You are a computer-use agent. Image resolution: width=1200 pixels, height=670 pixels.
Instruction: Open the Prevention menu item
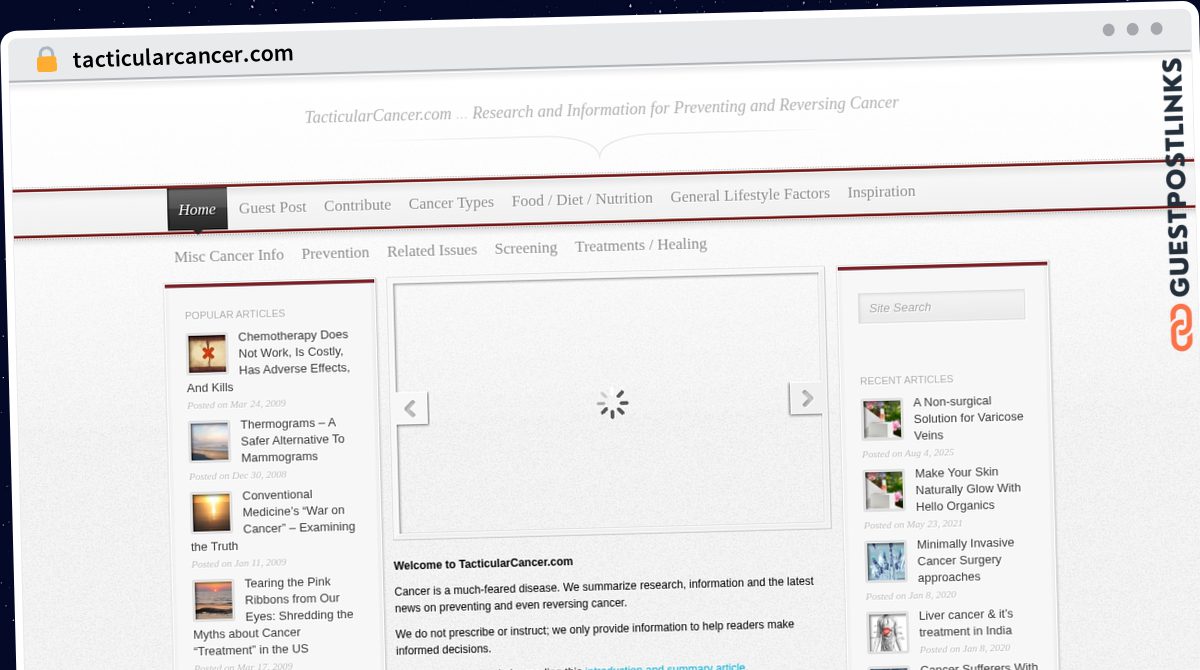(x=335, y=253)
